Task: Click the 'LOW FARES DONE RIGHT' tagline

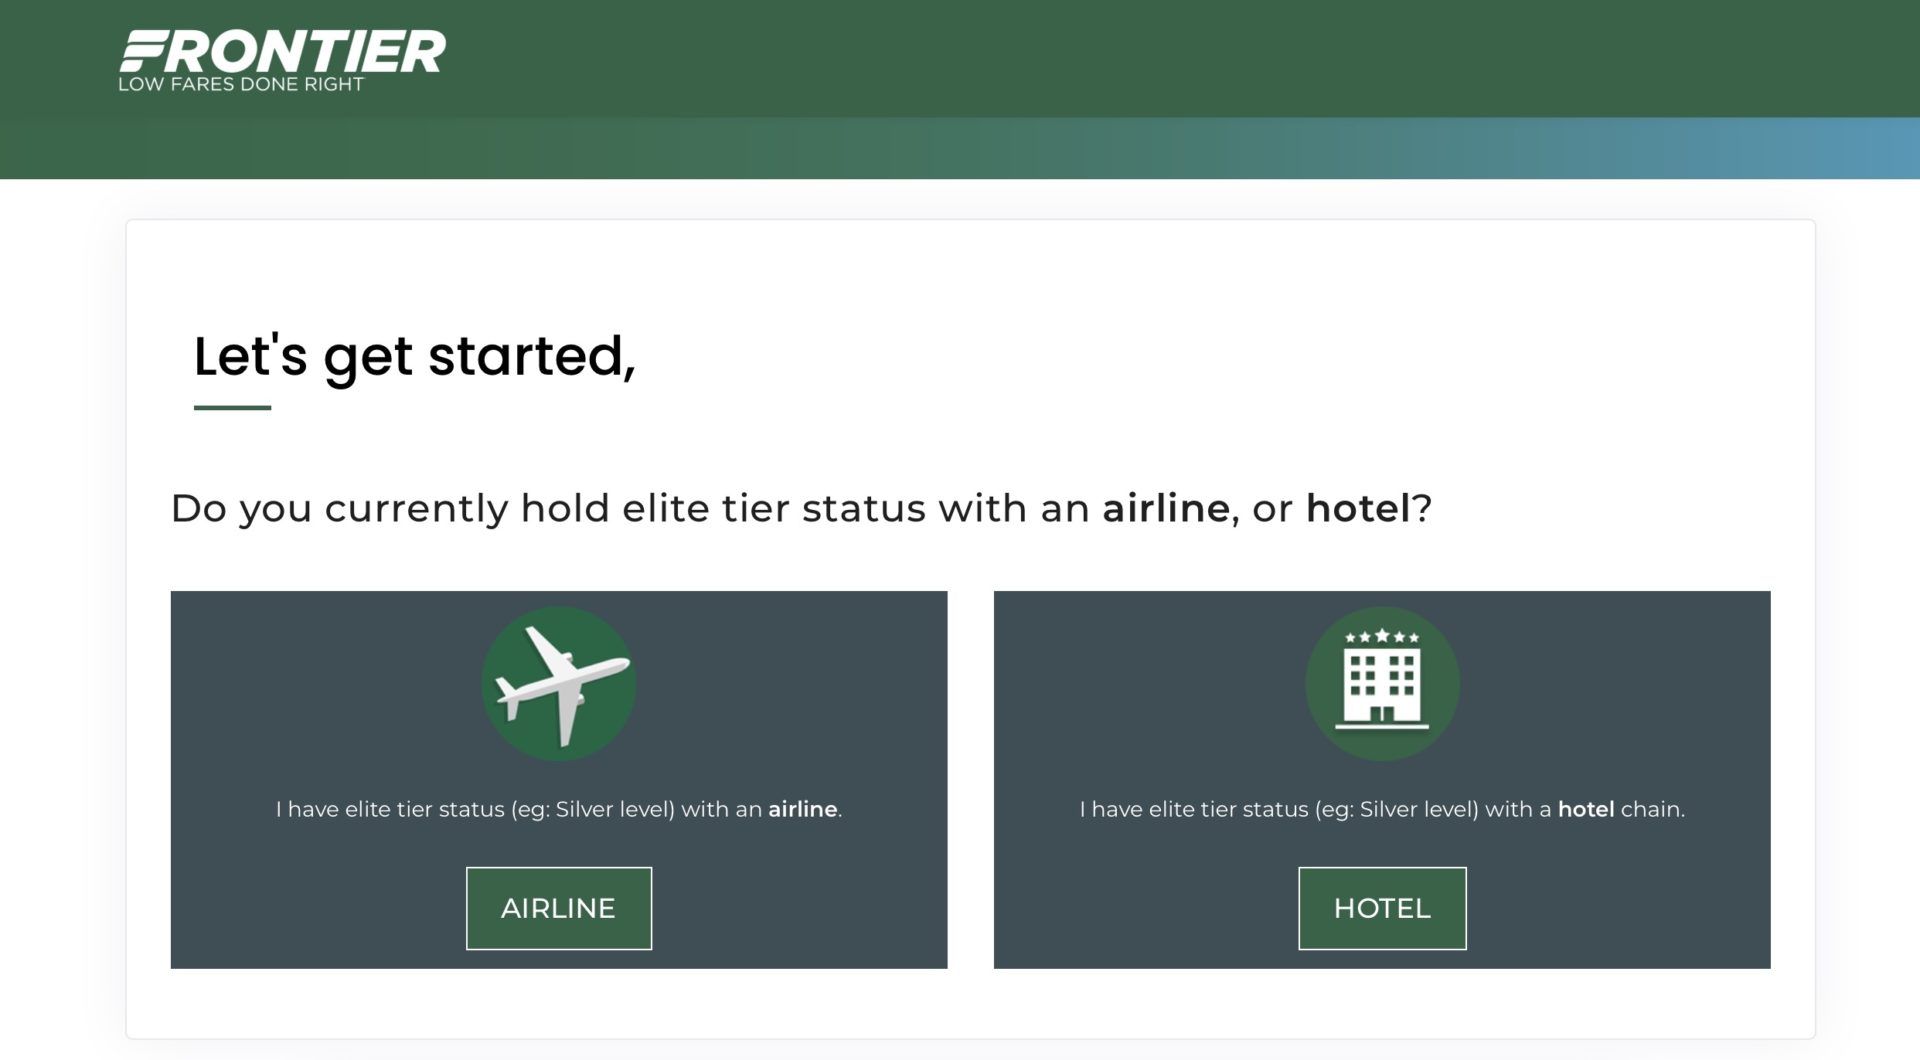Action: click(241, 84)
